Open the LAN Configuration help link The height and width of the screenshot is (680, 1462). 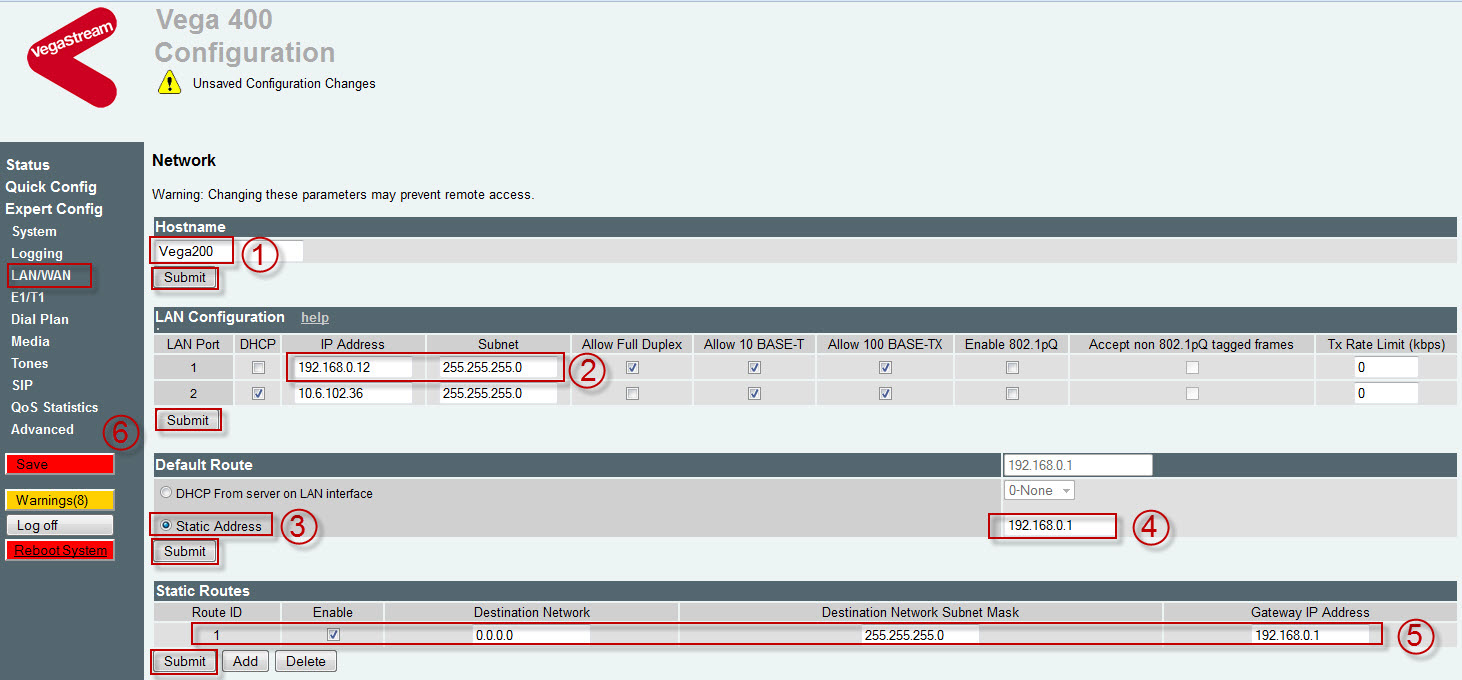[315, 318]
